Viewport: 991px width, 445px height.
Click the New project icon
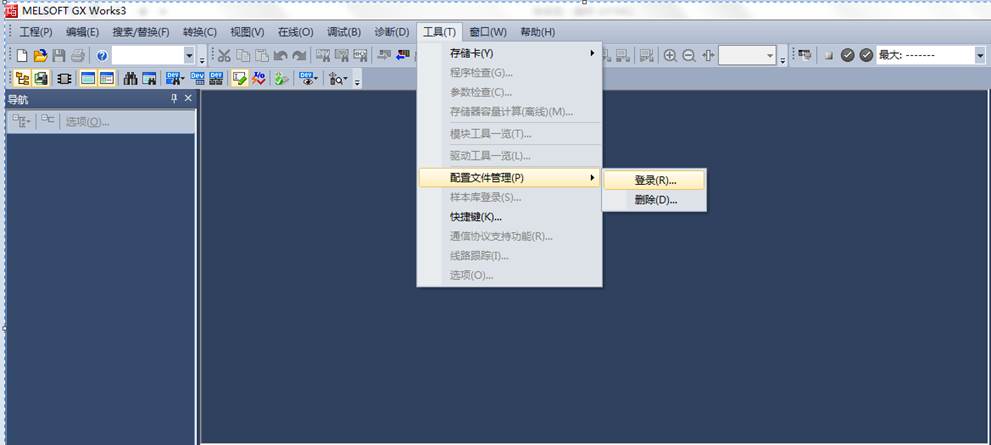(x=23, y=56)
